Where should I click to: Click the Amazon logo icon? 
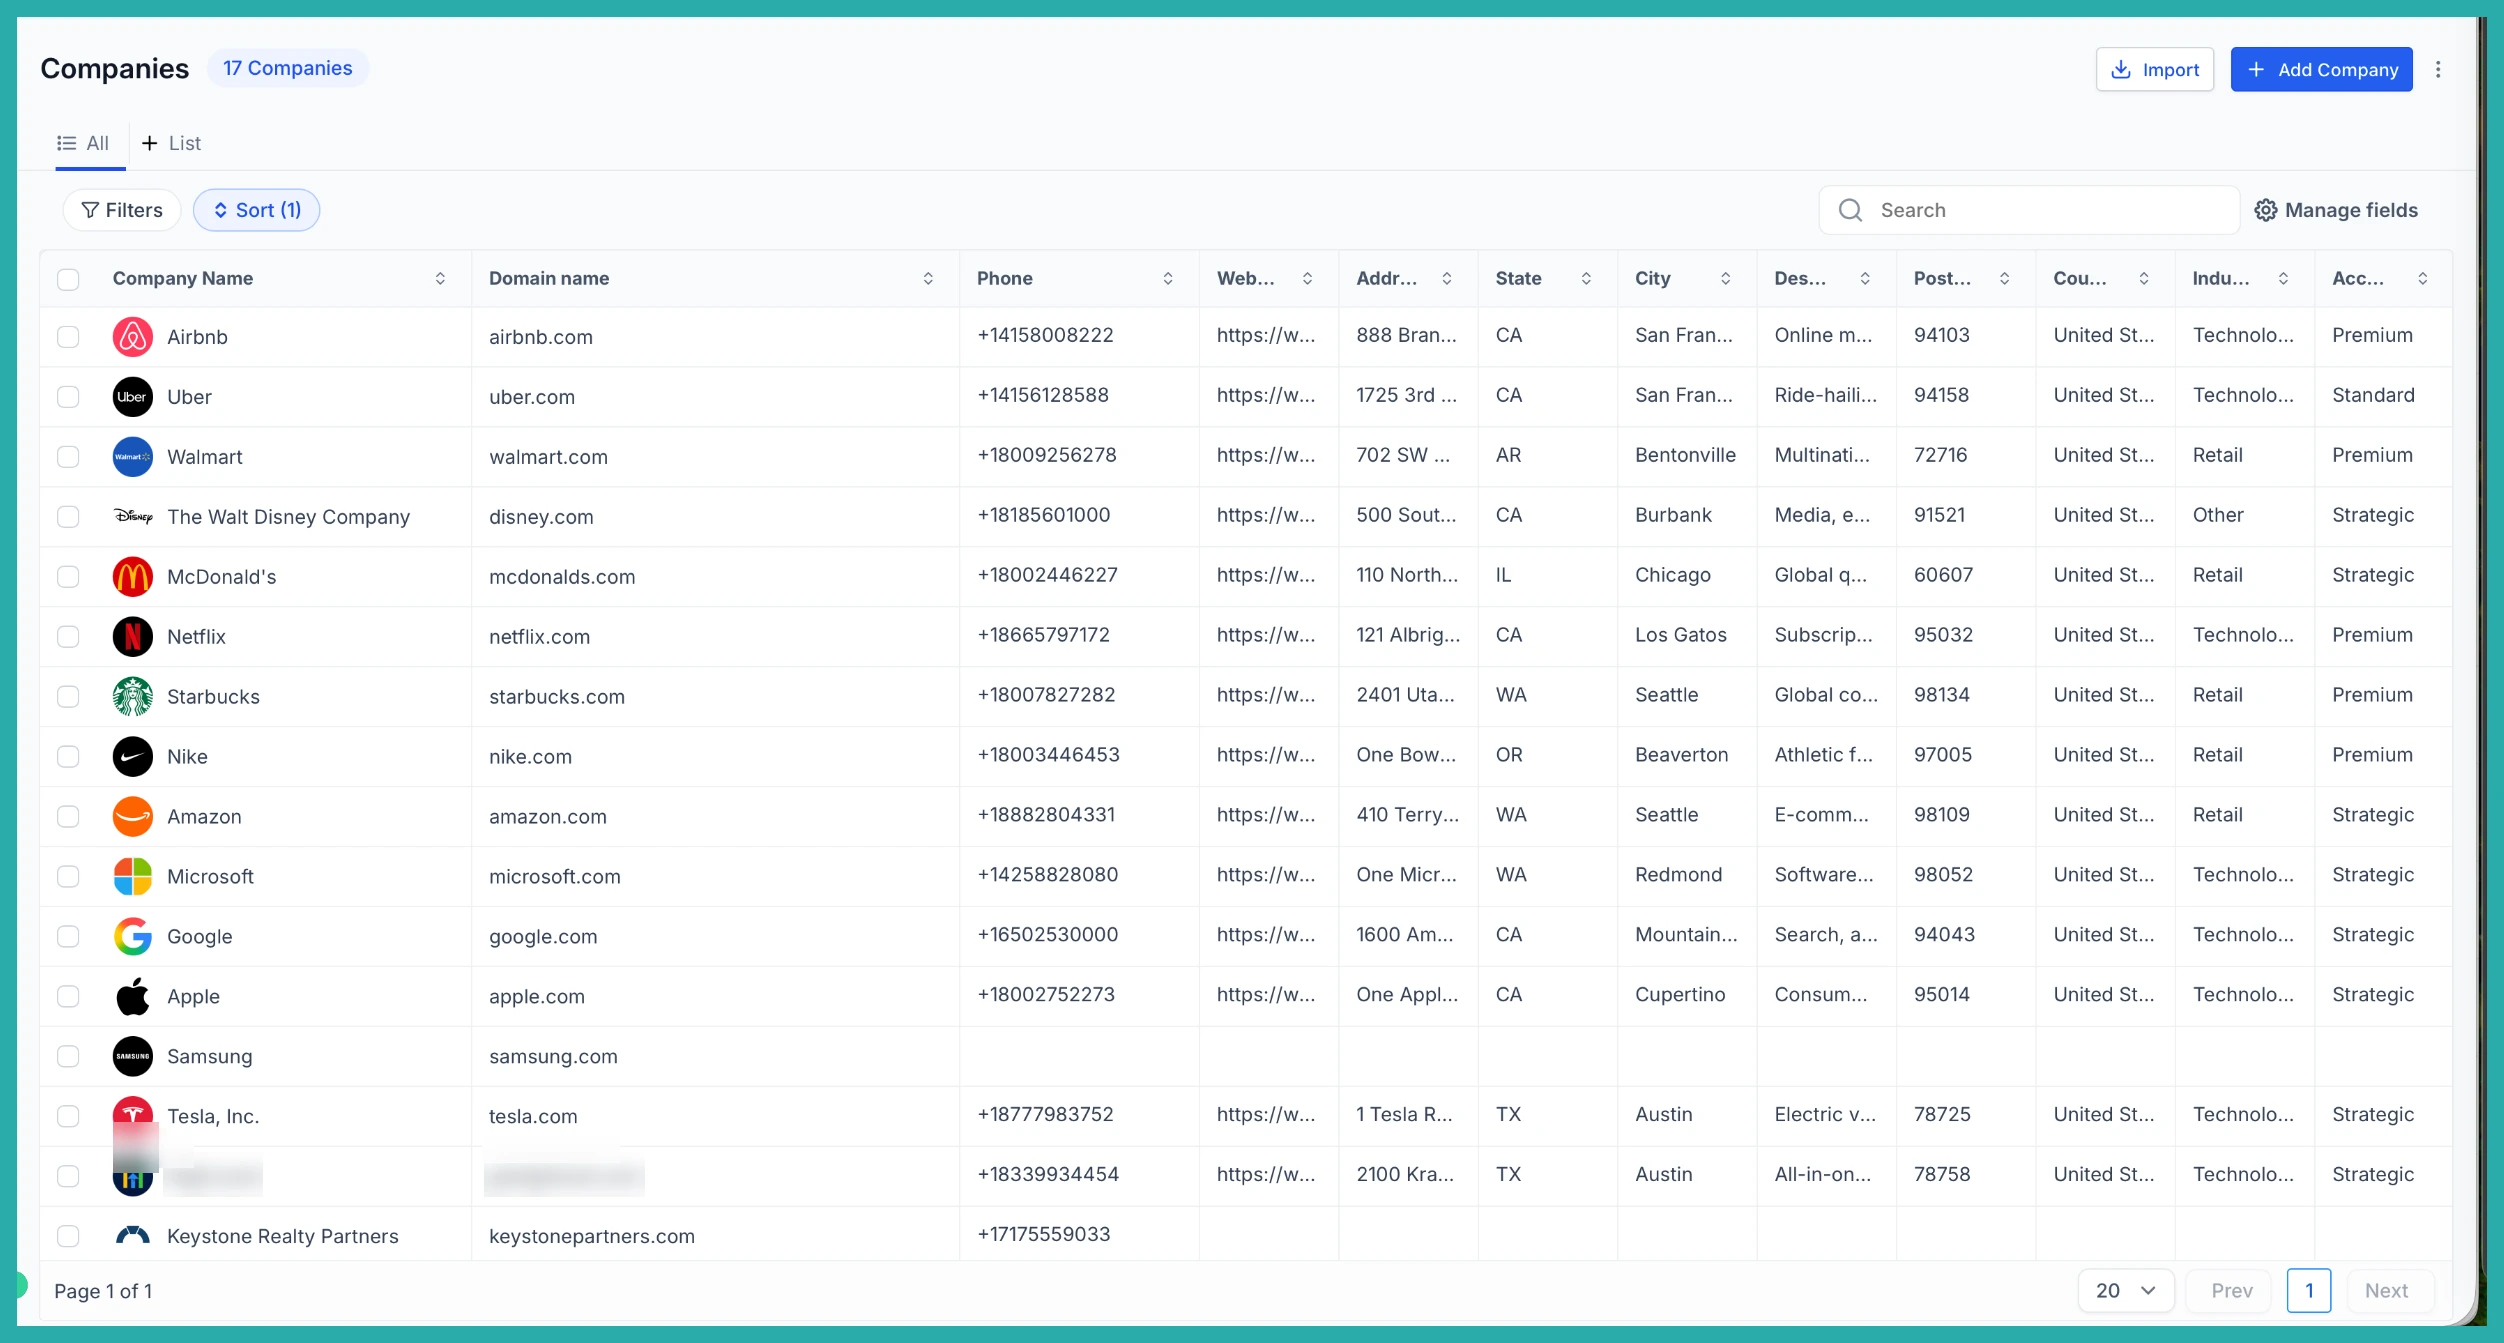point(132,817)
